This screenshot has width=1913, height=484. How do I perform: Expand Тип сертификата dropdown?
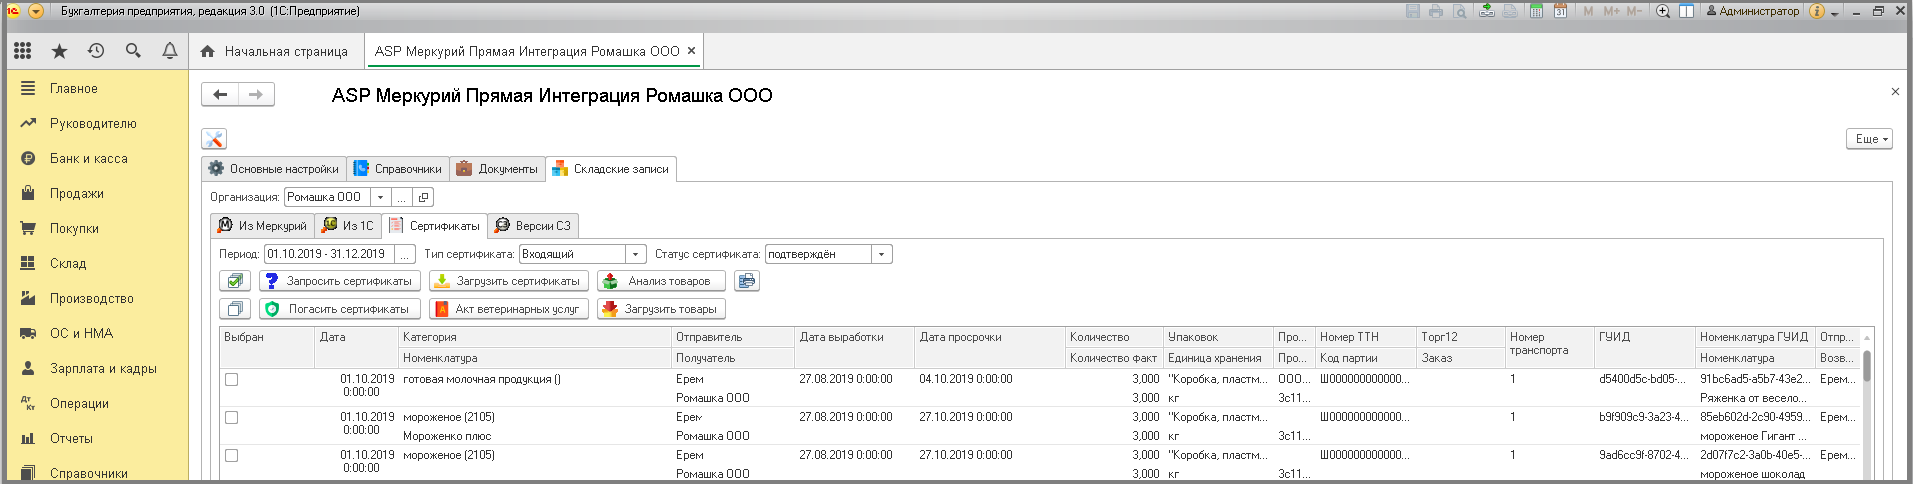click(x=635, y=254)
